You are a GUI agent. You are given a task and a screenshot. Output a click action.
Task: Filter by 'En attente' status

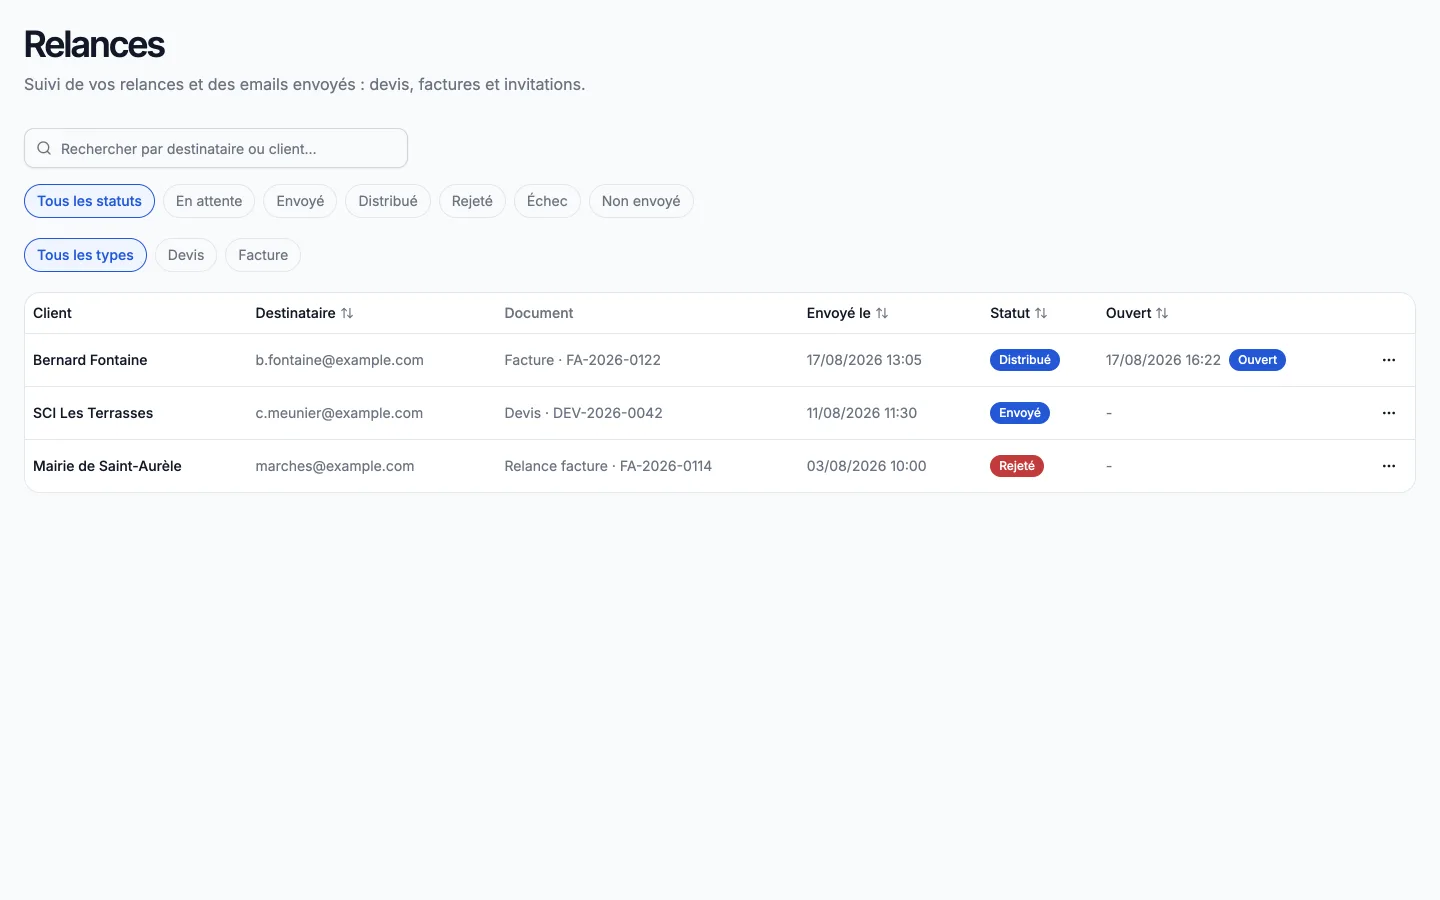(x=209, y=201)
